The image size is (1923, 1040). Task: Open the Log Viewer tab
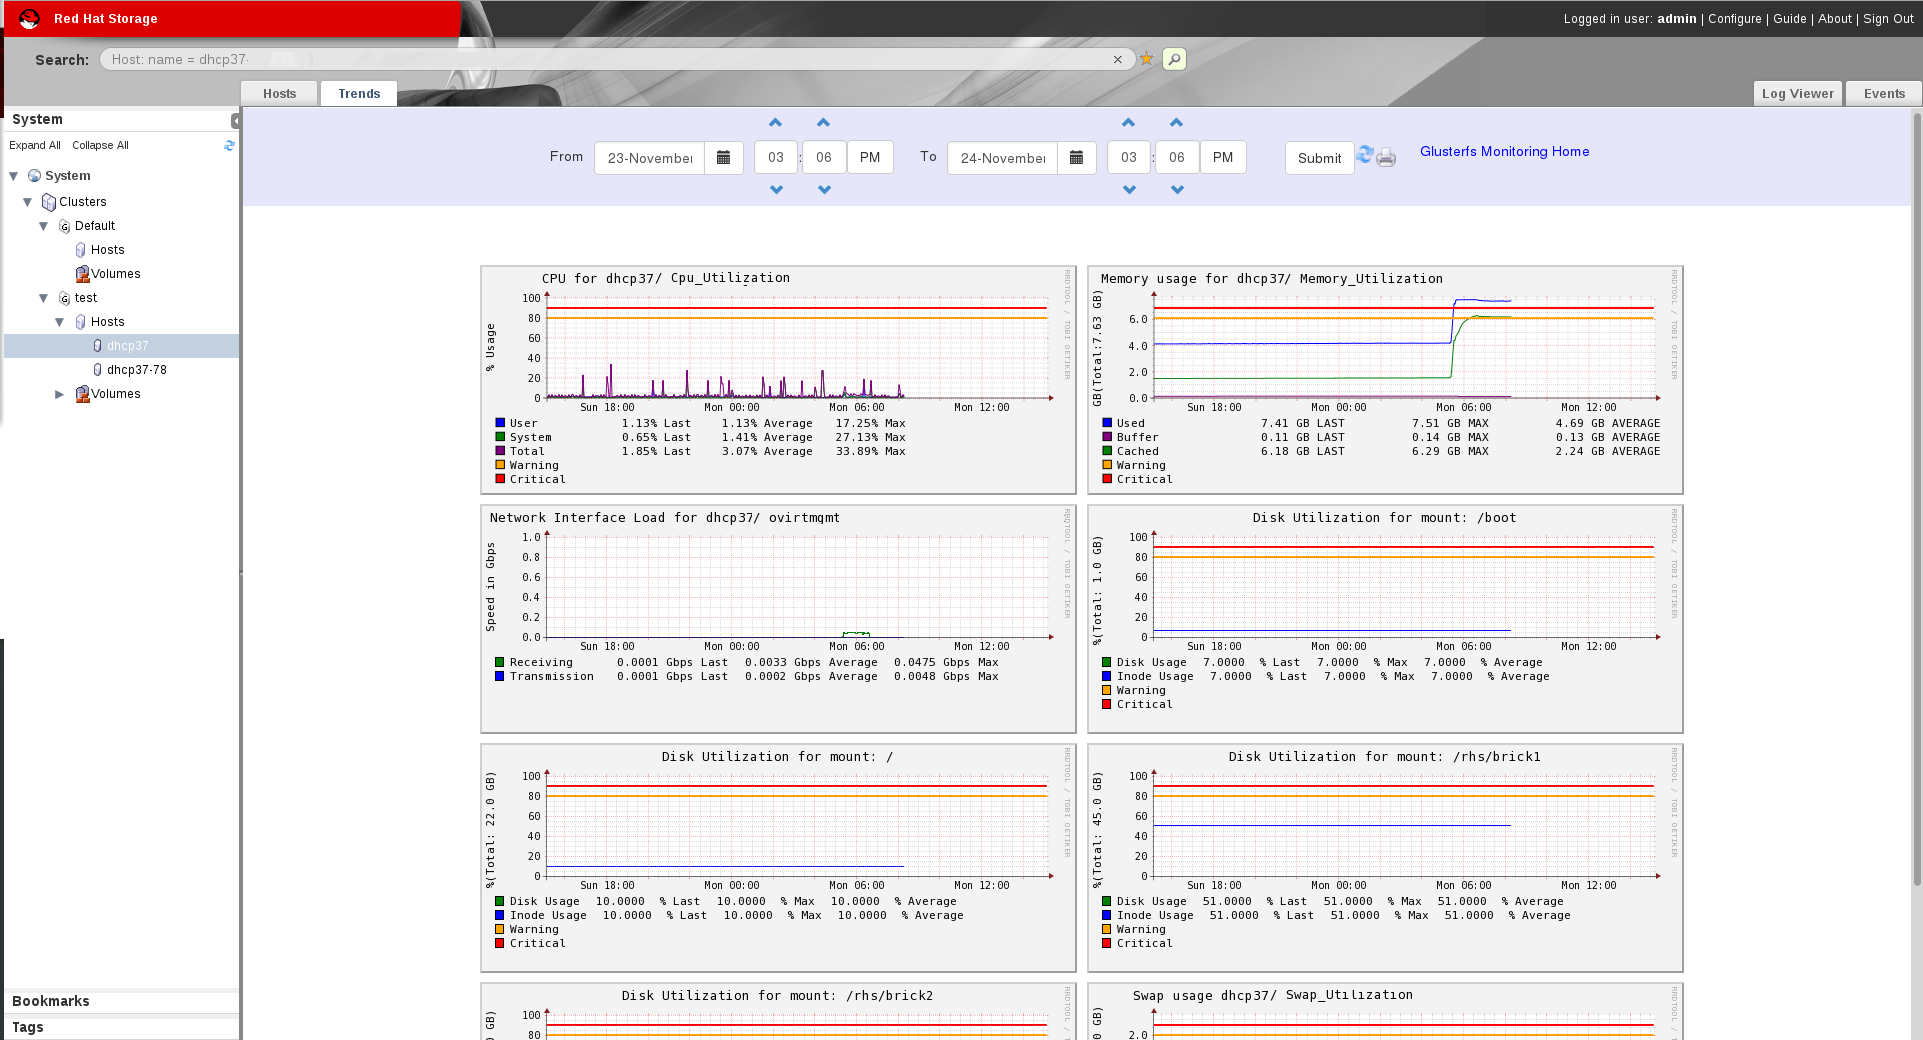point(1798,93)
